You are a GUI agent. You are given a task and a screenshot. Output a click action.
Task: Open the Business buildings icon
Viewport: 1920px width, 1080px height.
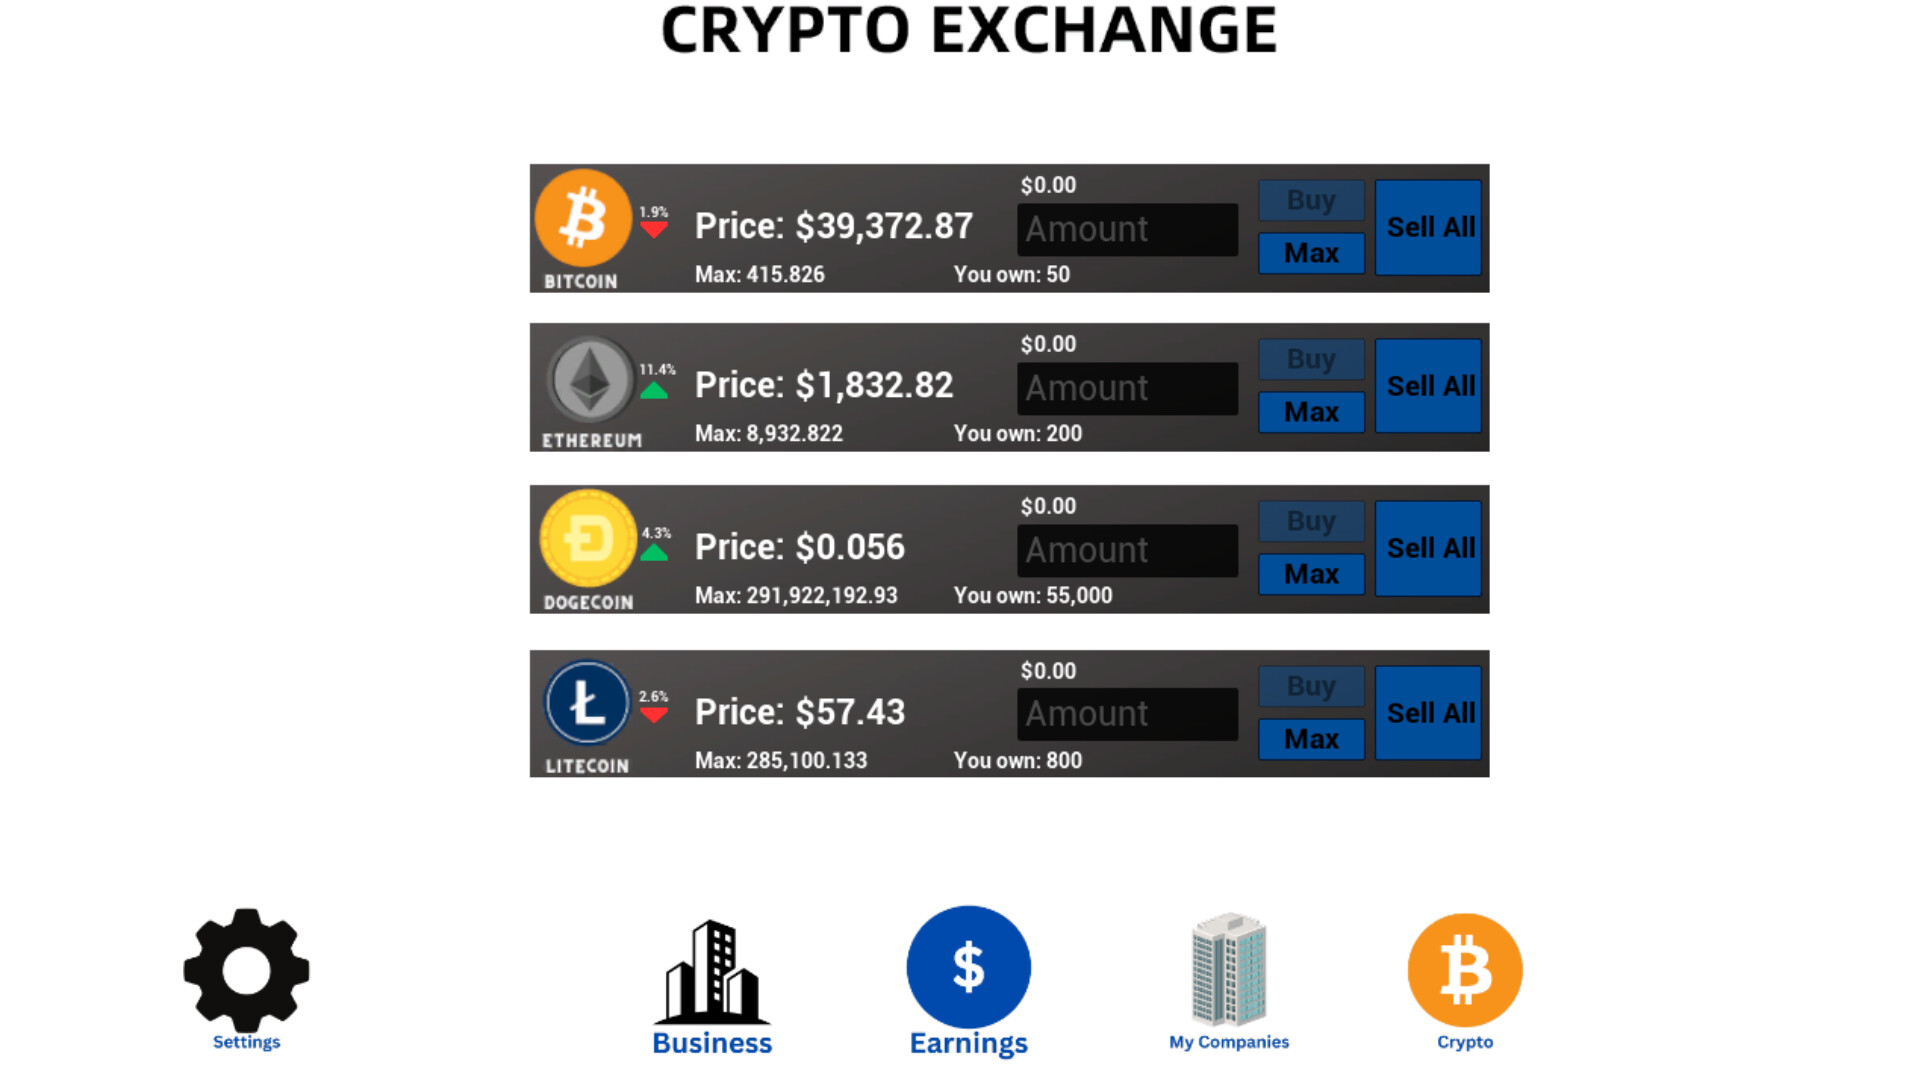(712, 973)
